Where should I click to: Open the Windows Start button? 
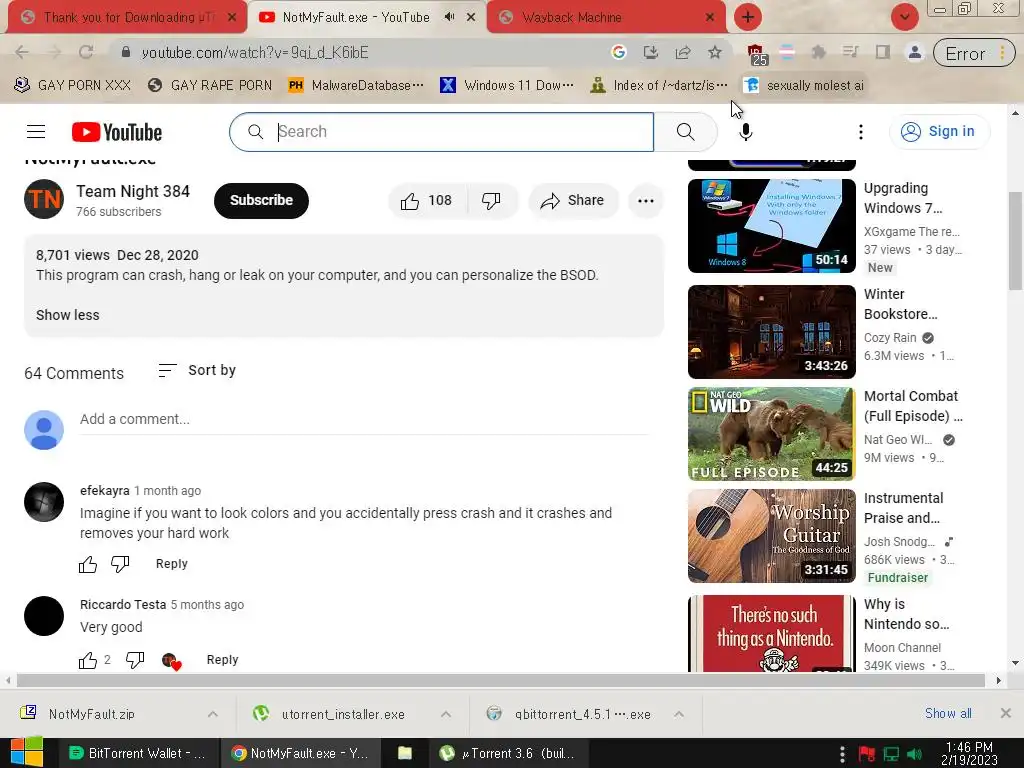click(27, 753)
